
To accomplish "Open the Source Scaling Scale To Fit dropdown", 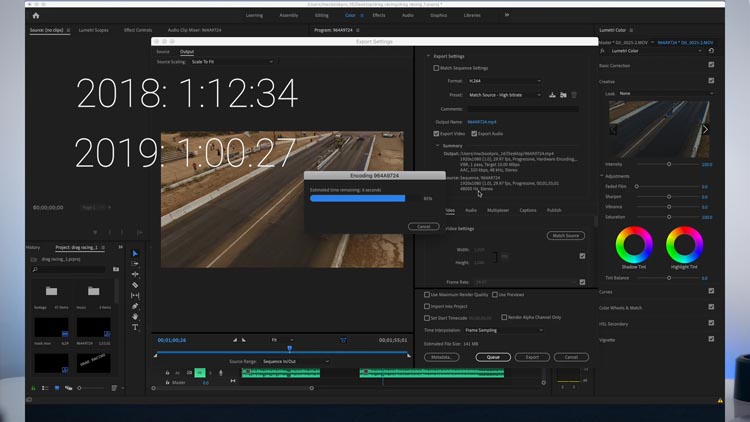I will tap(232, 62).
